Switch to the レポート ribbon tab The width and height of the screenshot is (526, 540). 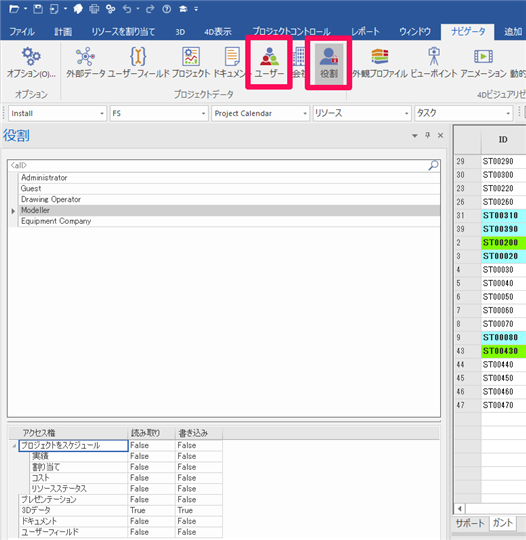365,32
